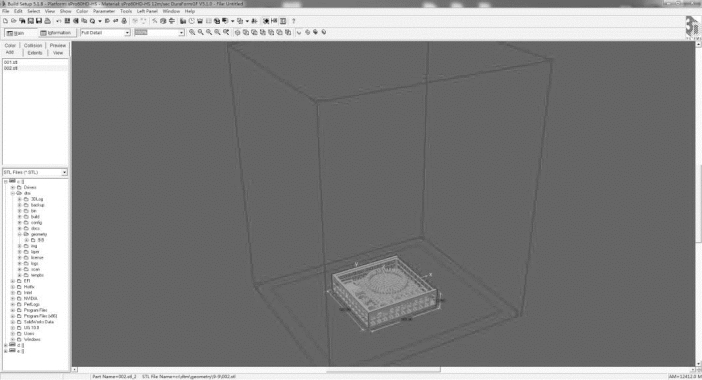Click the horizontal scrollbar under viewport
This screenshot has width=702, height=380.
(383, 370)
